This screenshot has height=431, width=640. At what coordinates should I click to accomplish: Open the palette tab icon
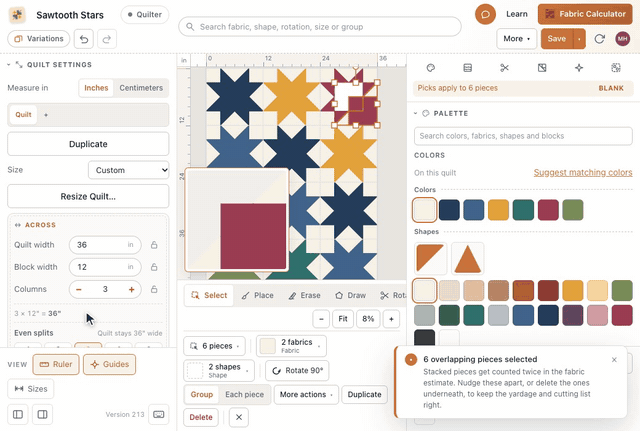coord(431,68)
